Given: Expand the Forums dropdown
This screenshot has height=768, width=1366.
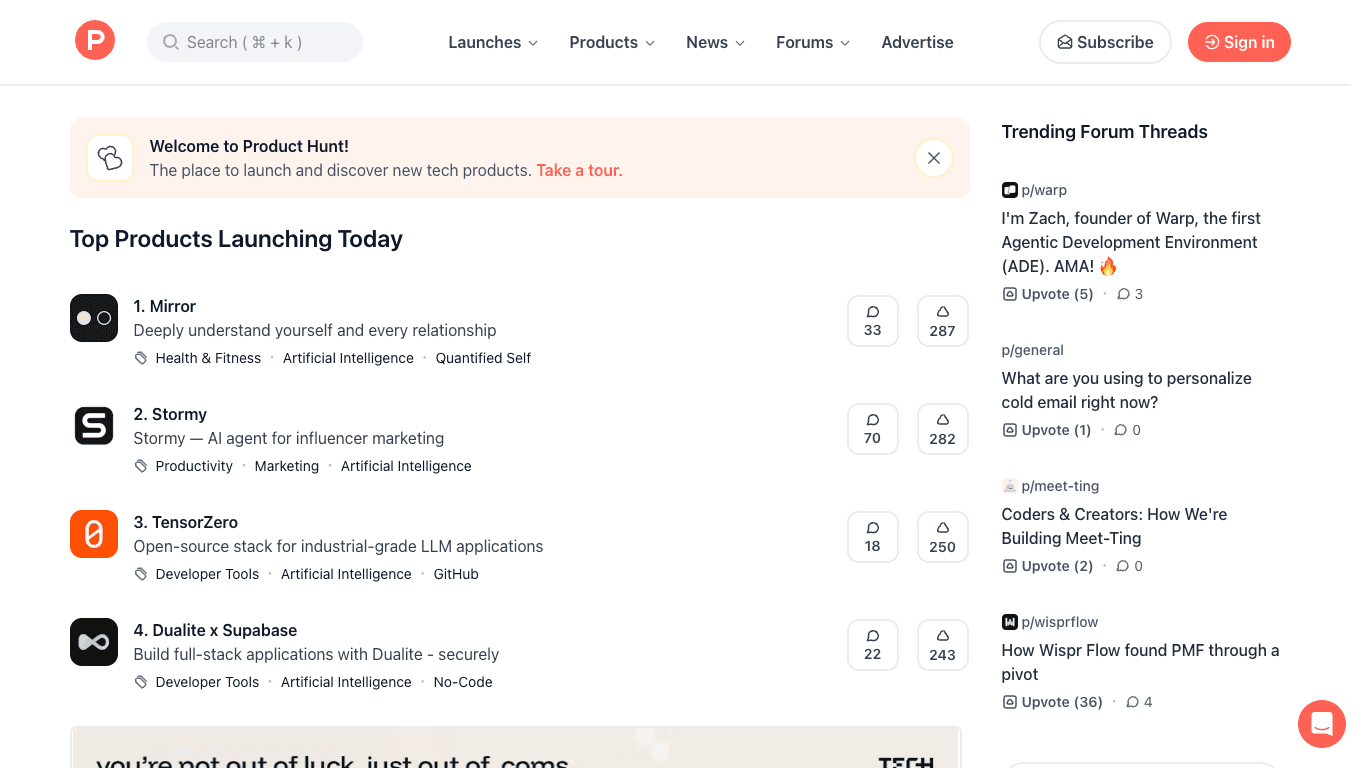Looking at the screenshot, I should coord(812,42).
